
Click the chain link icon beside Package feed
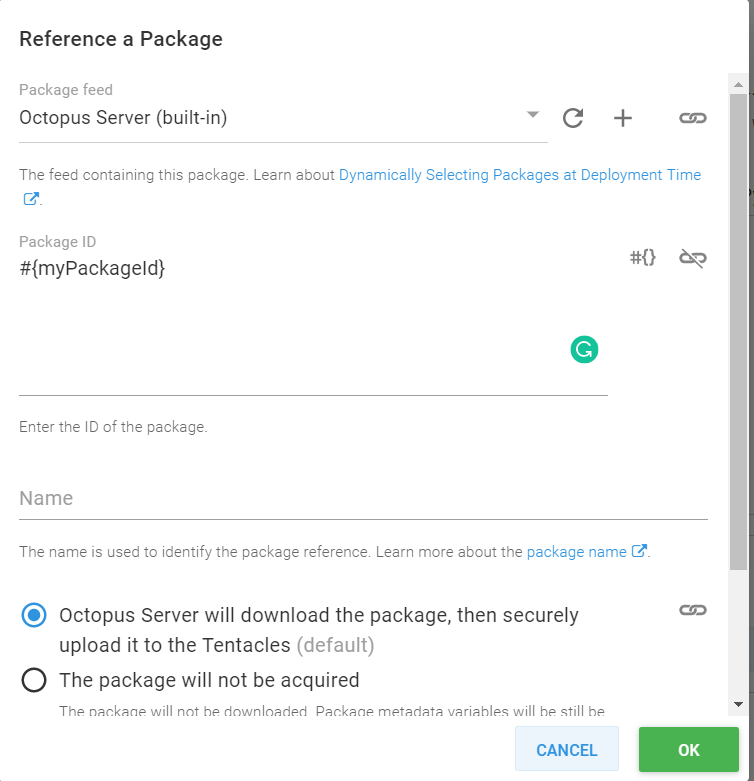[x=693, y=118]
